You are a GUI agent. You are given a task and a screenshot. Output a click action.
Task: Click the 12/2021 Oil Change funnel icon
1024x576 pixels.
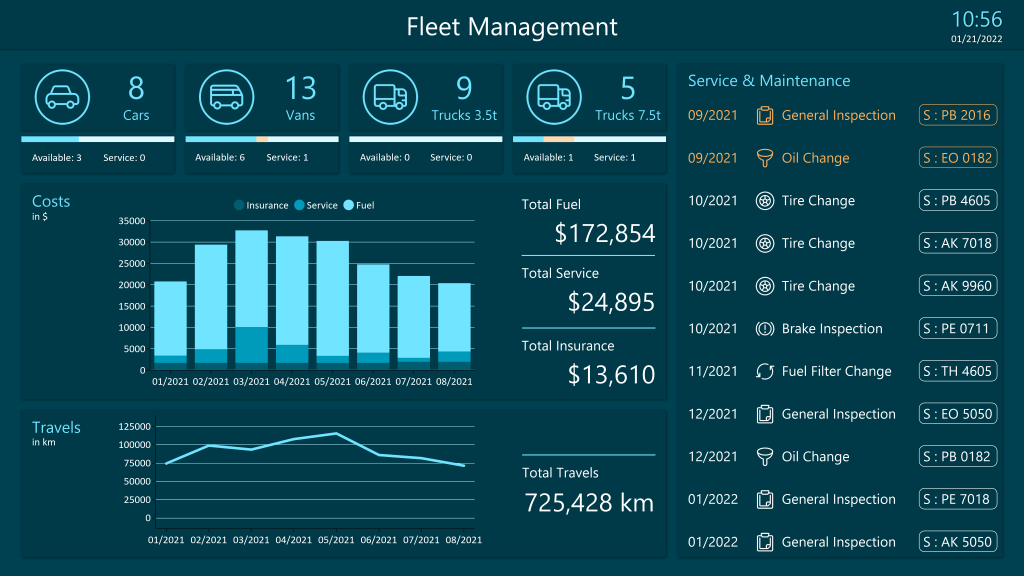pyautogui.click(x=765, y=457)
